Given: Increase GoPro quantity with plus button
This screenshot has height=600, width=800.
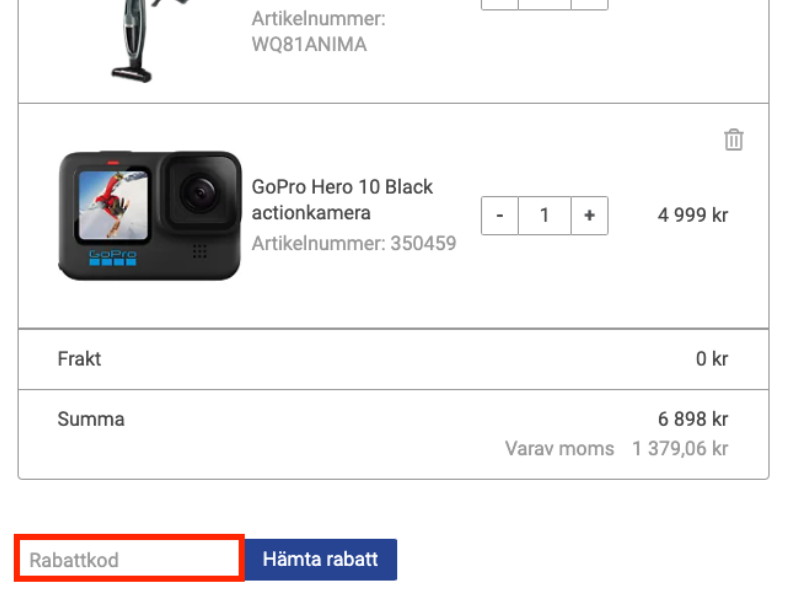Looking at the screenshot, I should click(x=589, y=216).
